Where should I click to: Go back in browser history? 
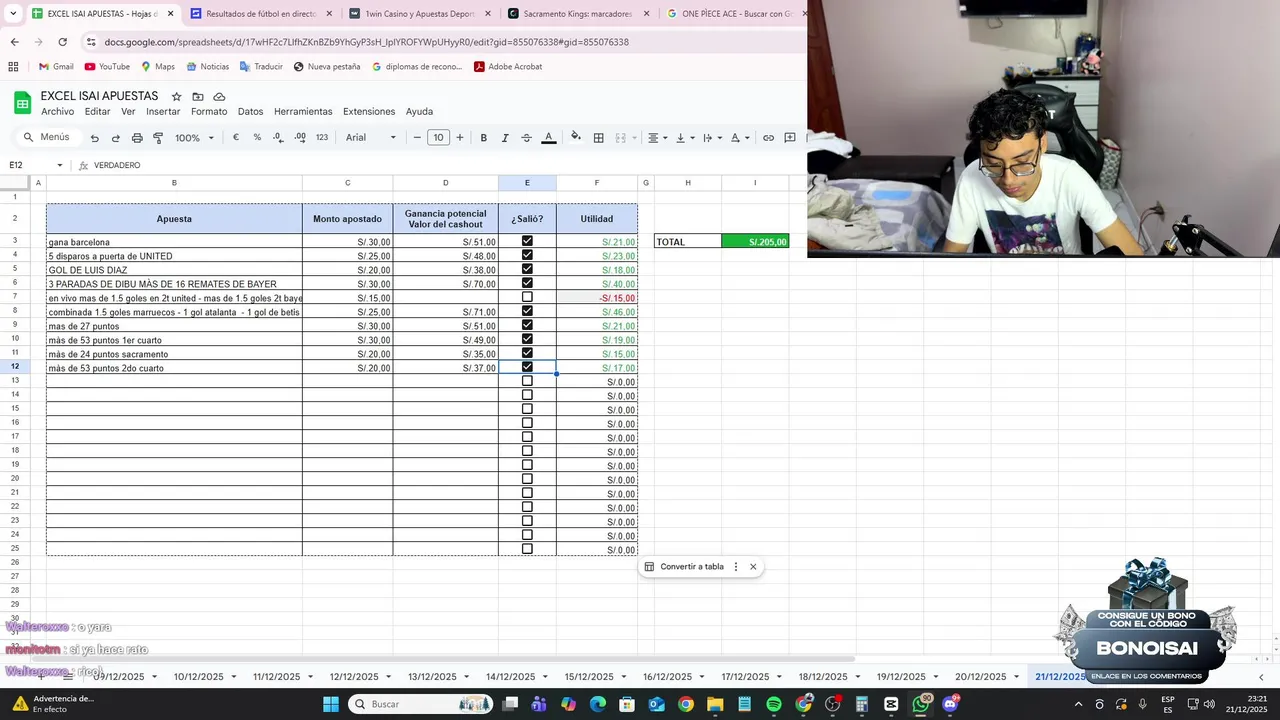tap(14, 42)
